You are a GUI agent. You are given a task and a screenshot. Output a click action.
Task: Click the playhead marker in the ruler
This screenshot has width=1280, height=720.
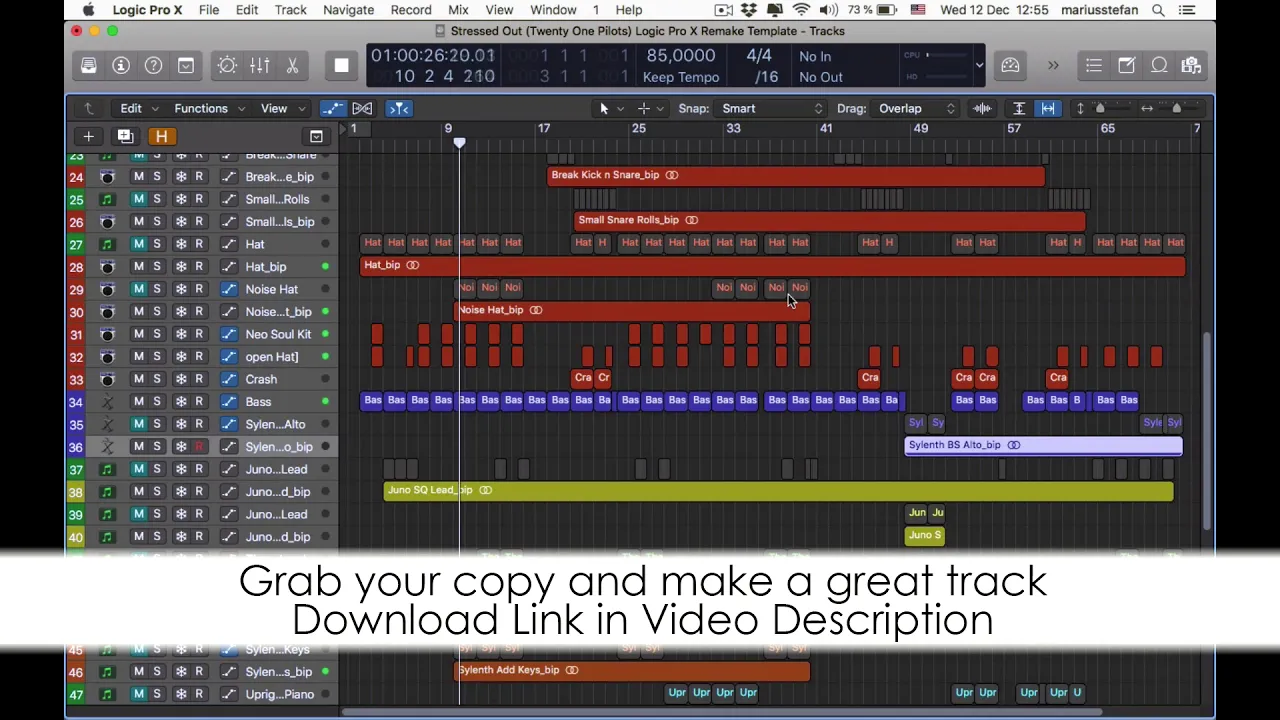459,143
